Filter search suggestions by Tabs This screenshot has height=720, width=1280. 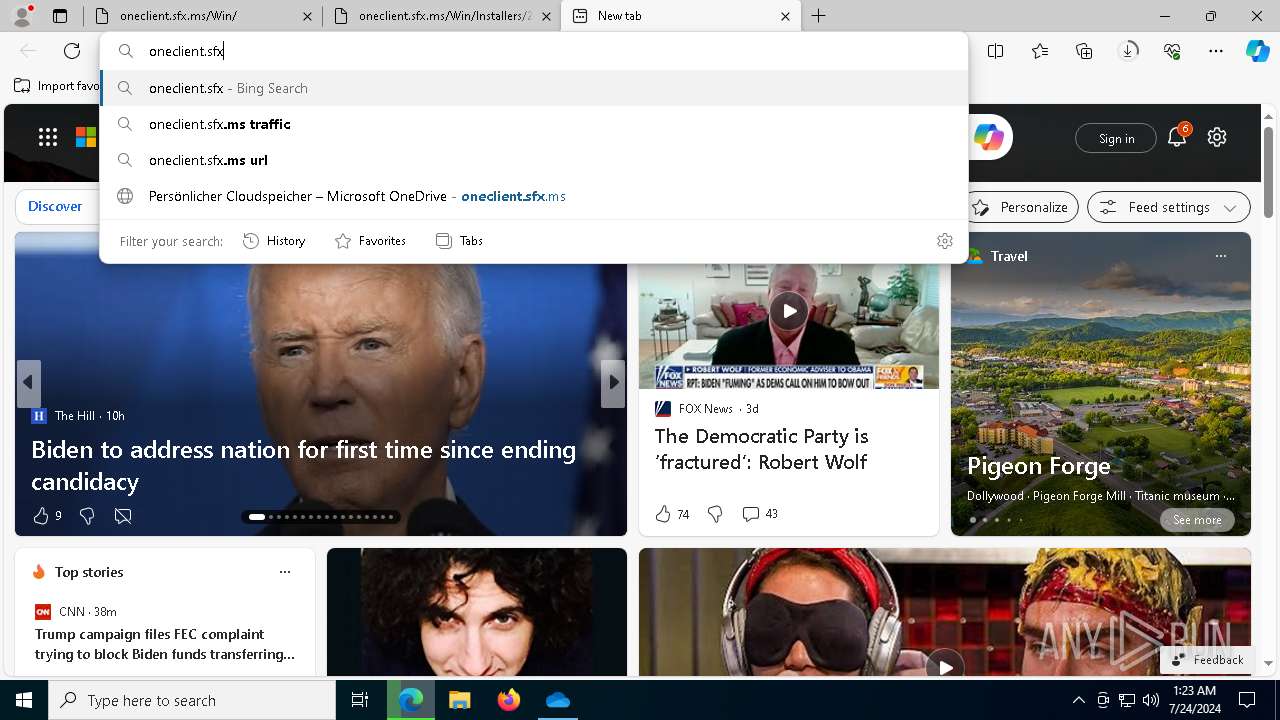pyautogui.click(x=459, y=241)
